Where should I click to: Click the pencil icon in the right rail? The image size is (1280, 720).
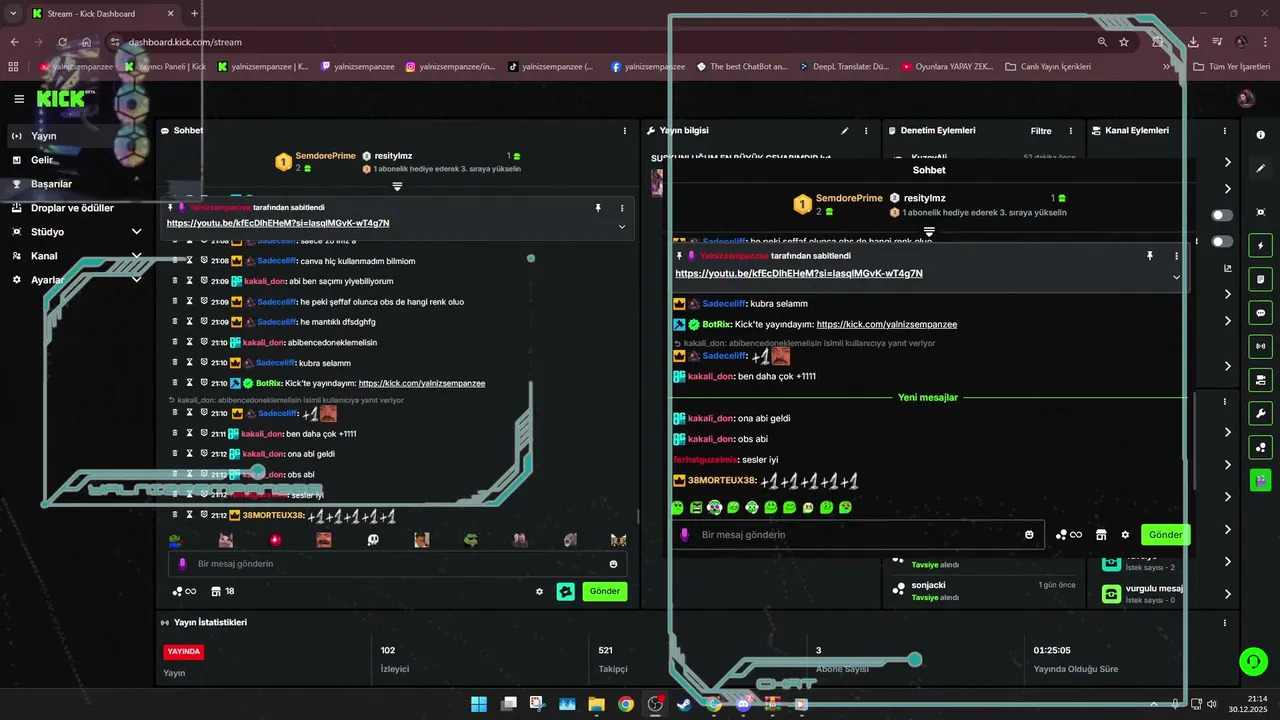point(1260,168)
